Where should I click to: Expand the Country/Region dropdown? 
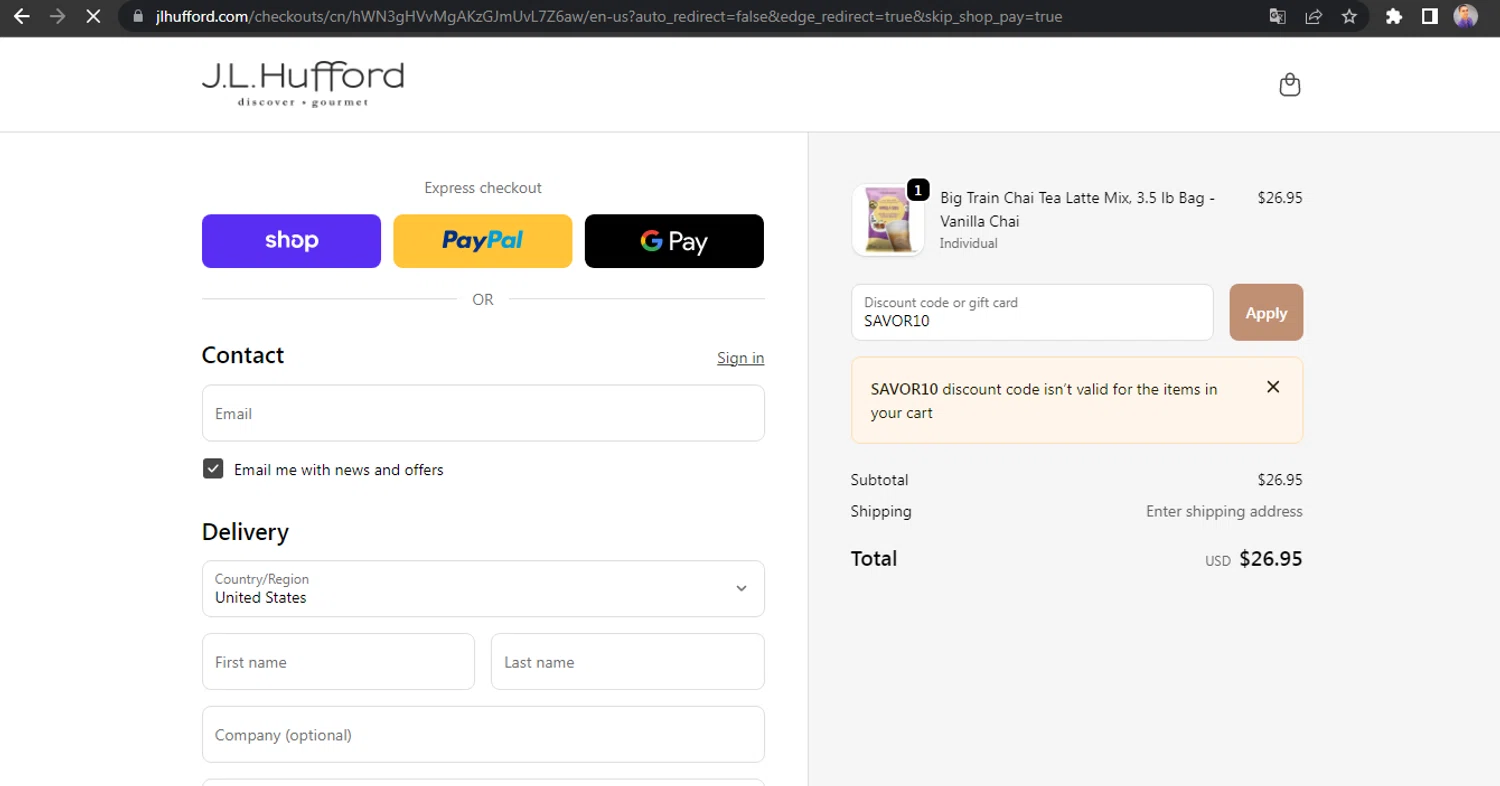[483, 588]
